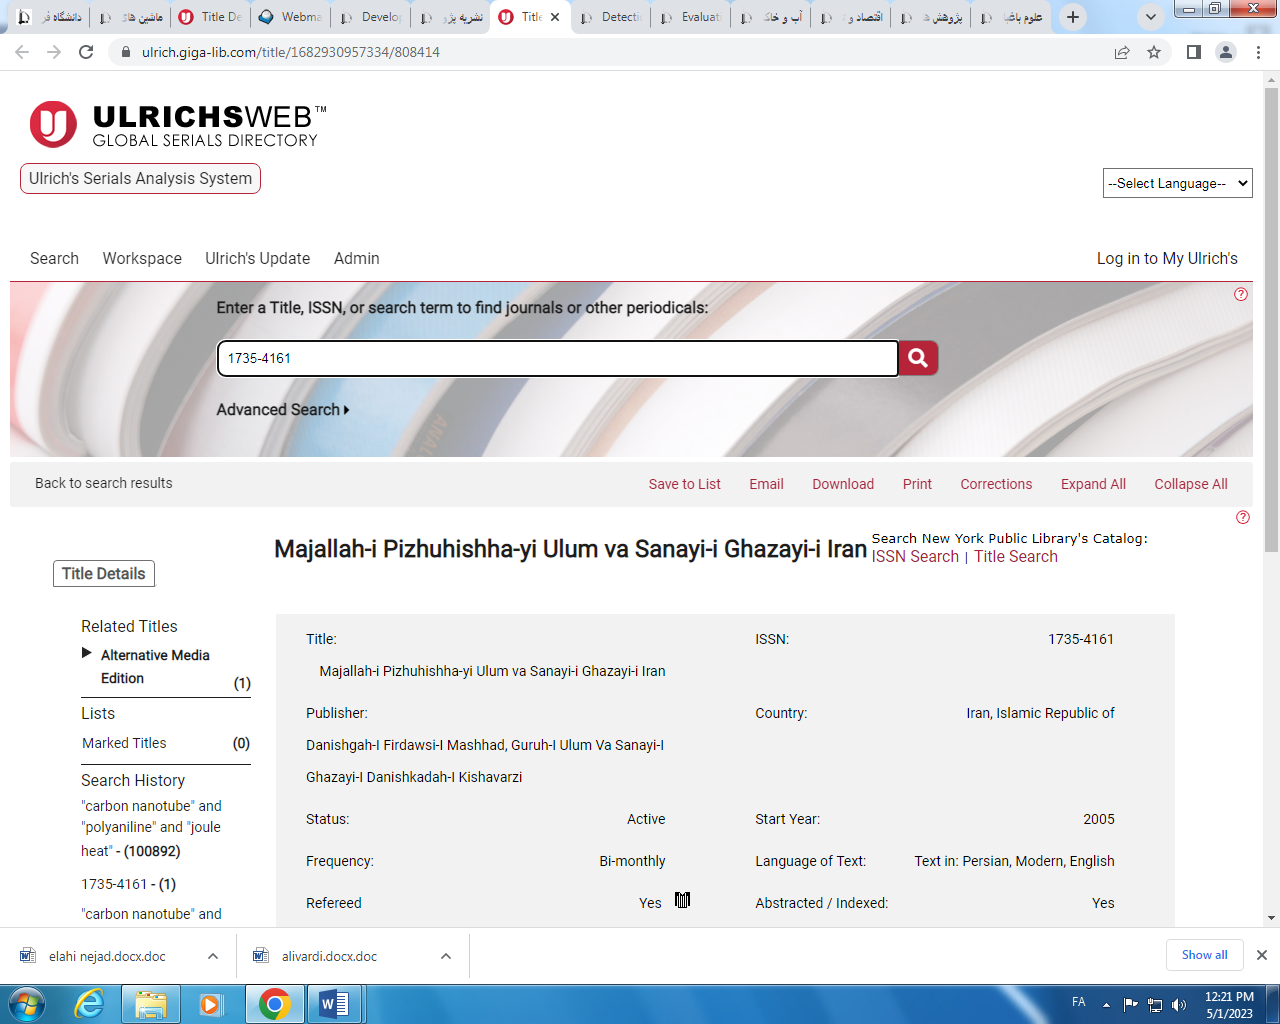1280x1024 pixels.
Task: Click Ulrich's Serials Analysis System button
Action: tap(140, 178)
